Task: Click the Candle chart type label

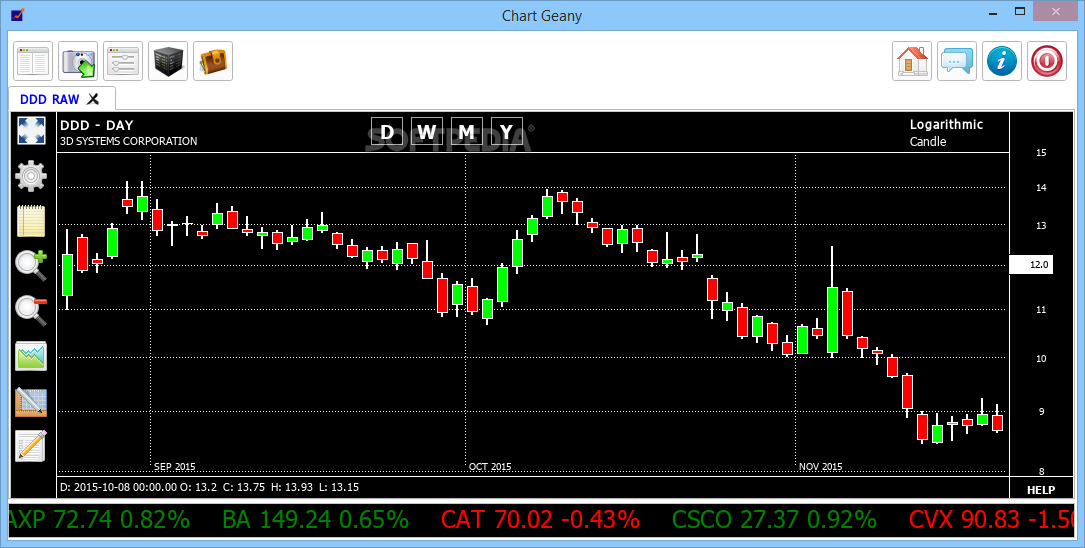Action: click(928, 141)
